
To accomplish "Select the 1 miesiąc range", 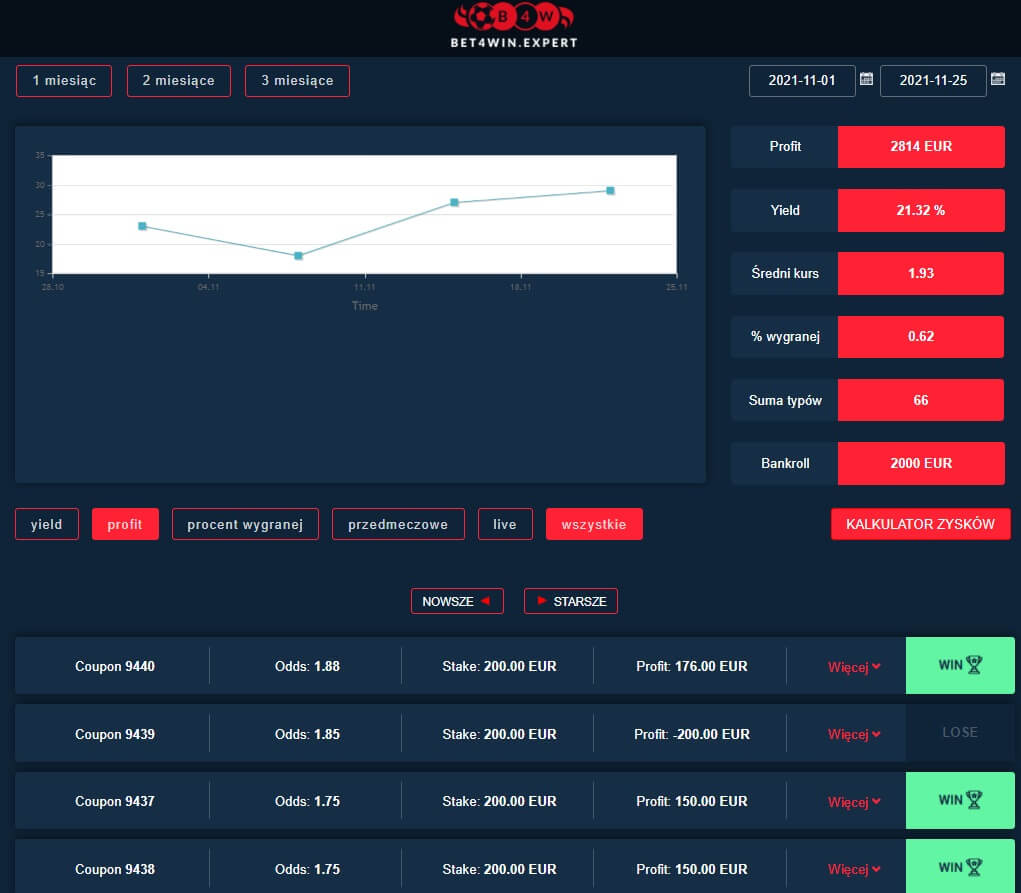I will tap(64, 81).
